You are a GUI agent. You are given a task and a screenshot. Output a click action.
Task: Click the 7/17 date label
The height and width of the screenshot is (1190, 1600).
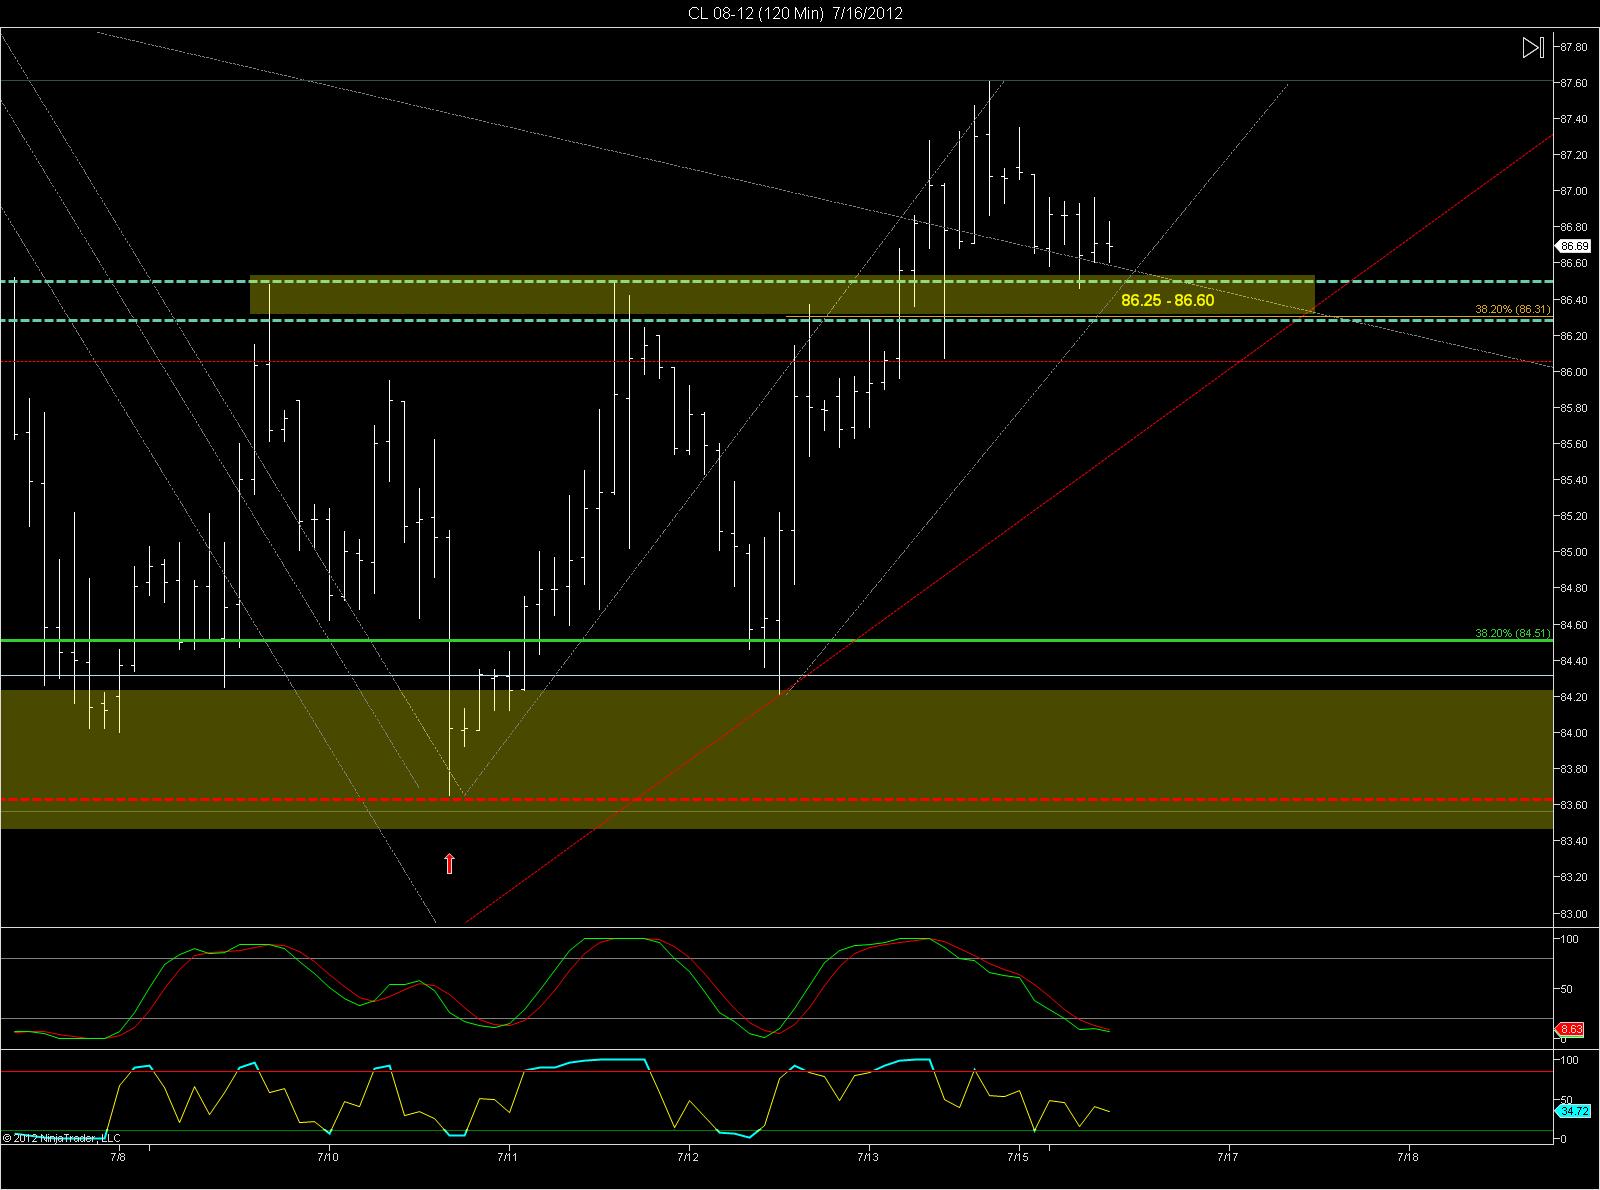pos(1228,1156)
